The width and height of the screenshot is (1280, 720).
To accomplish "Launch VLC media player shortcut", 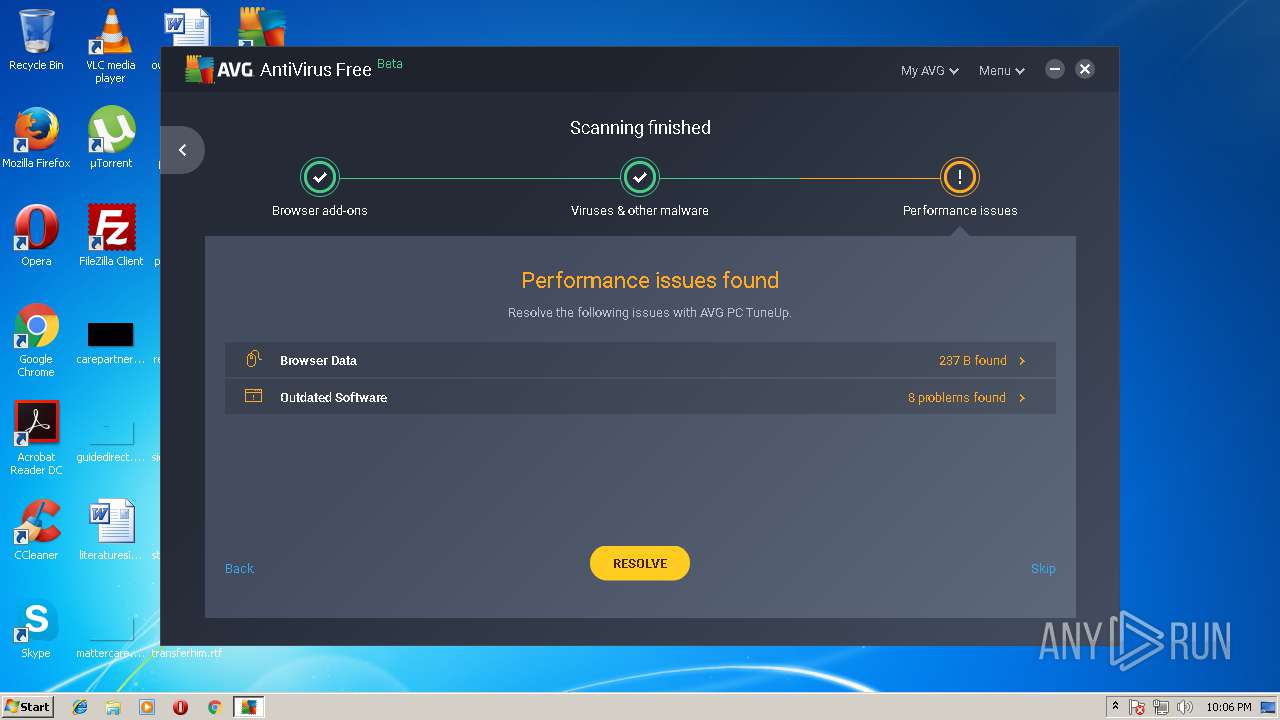I will tap(110, 45).
